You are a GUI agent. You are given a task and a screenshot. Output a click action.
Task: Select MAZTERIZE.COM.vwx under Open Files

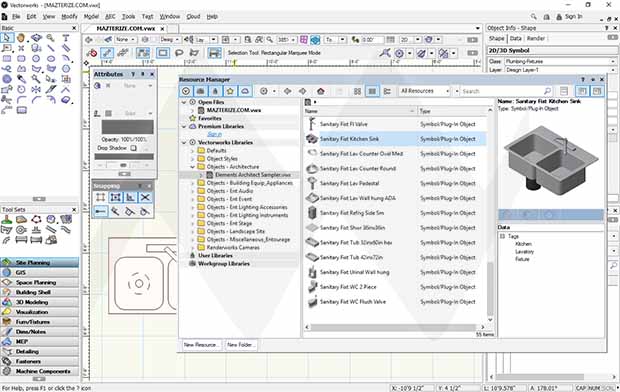(x=234, y=110)
